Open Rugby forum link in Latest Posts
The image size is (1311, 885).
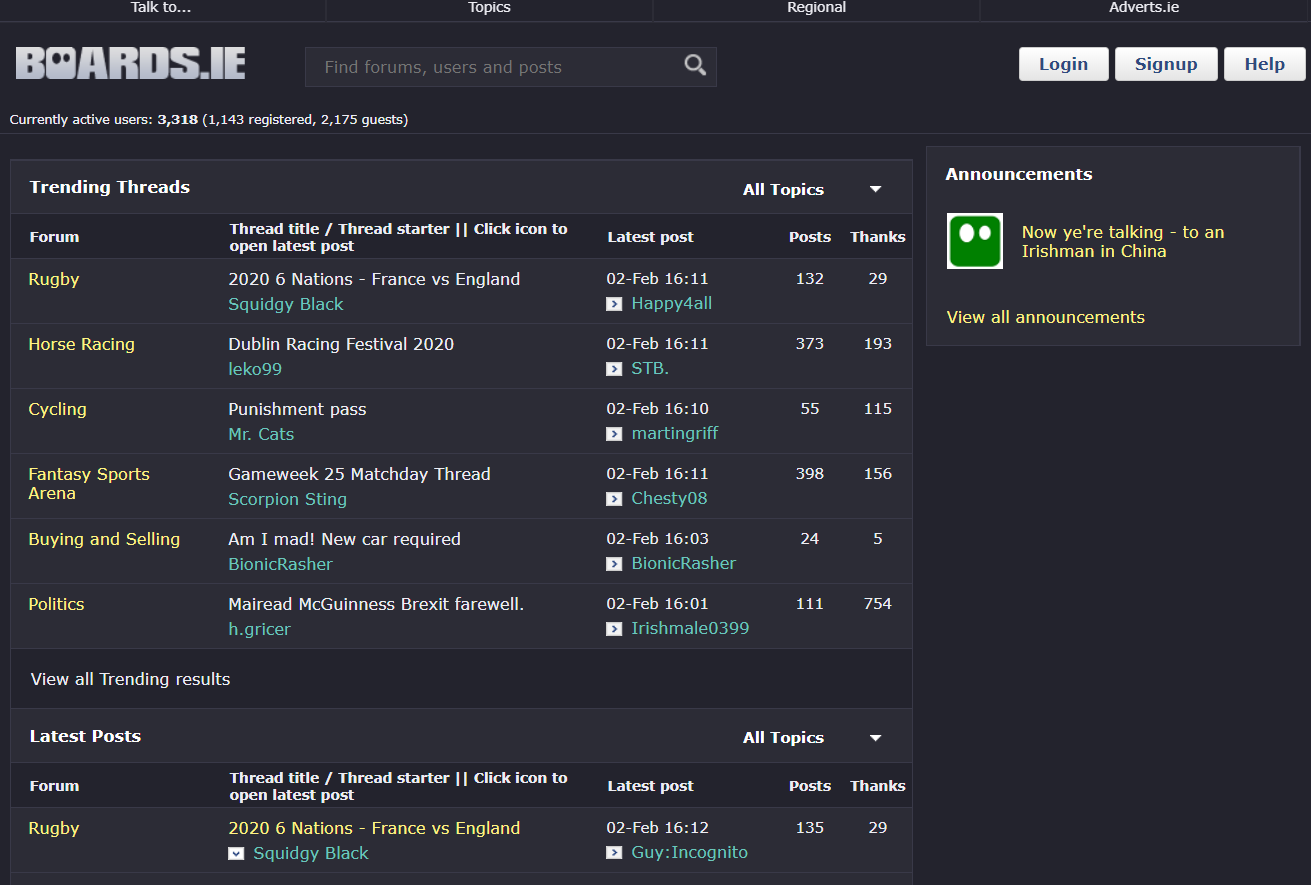pyautogui.click(x=54, y=828)
